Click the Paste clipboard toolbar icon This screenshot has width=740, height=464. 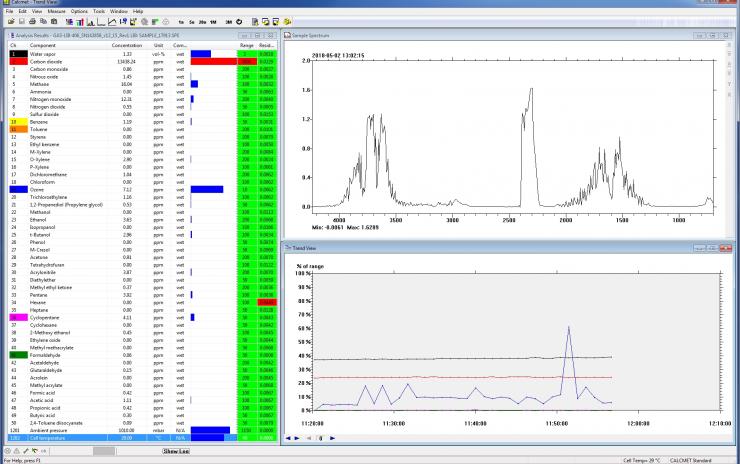pyautogui.click(x=54, y=22)
